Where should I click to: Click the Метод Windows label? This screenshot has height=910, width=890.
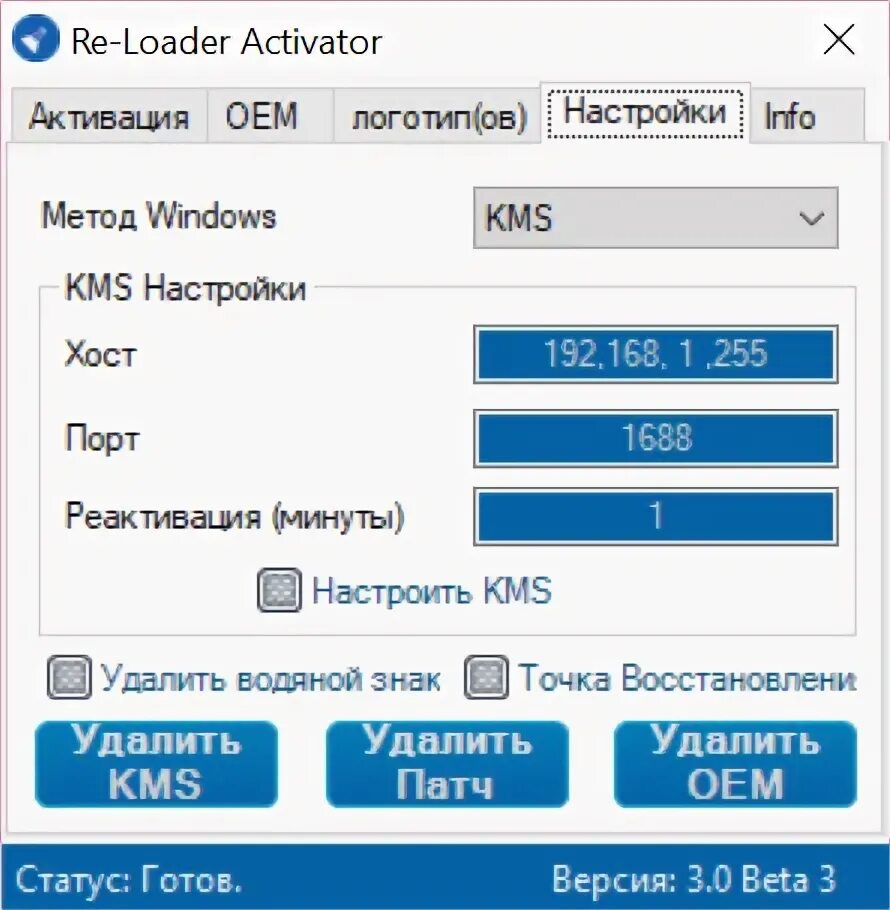pyautogui.click(x=158, y=216)
